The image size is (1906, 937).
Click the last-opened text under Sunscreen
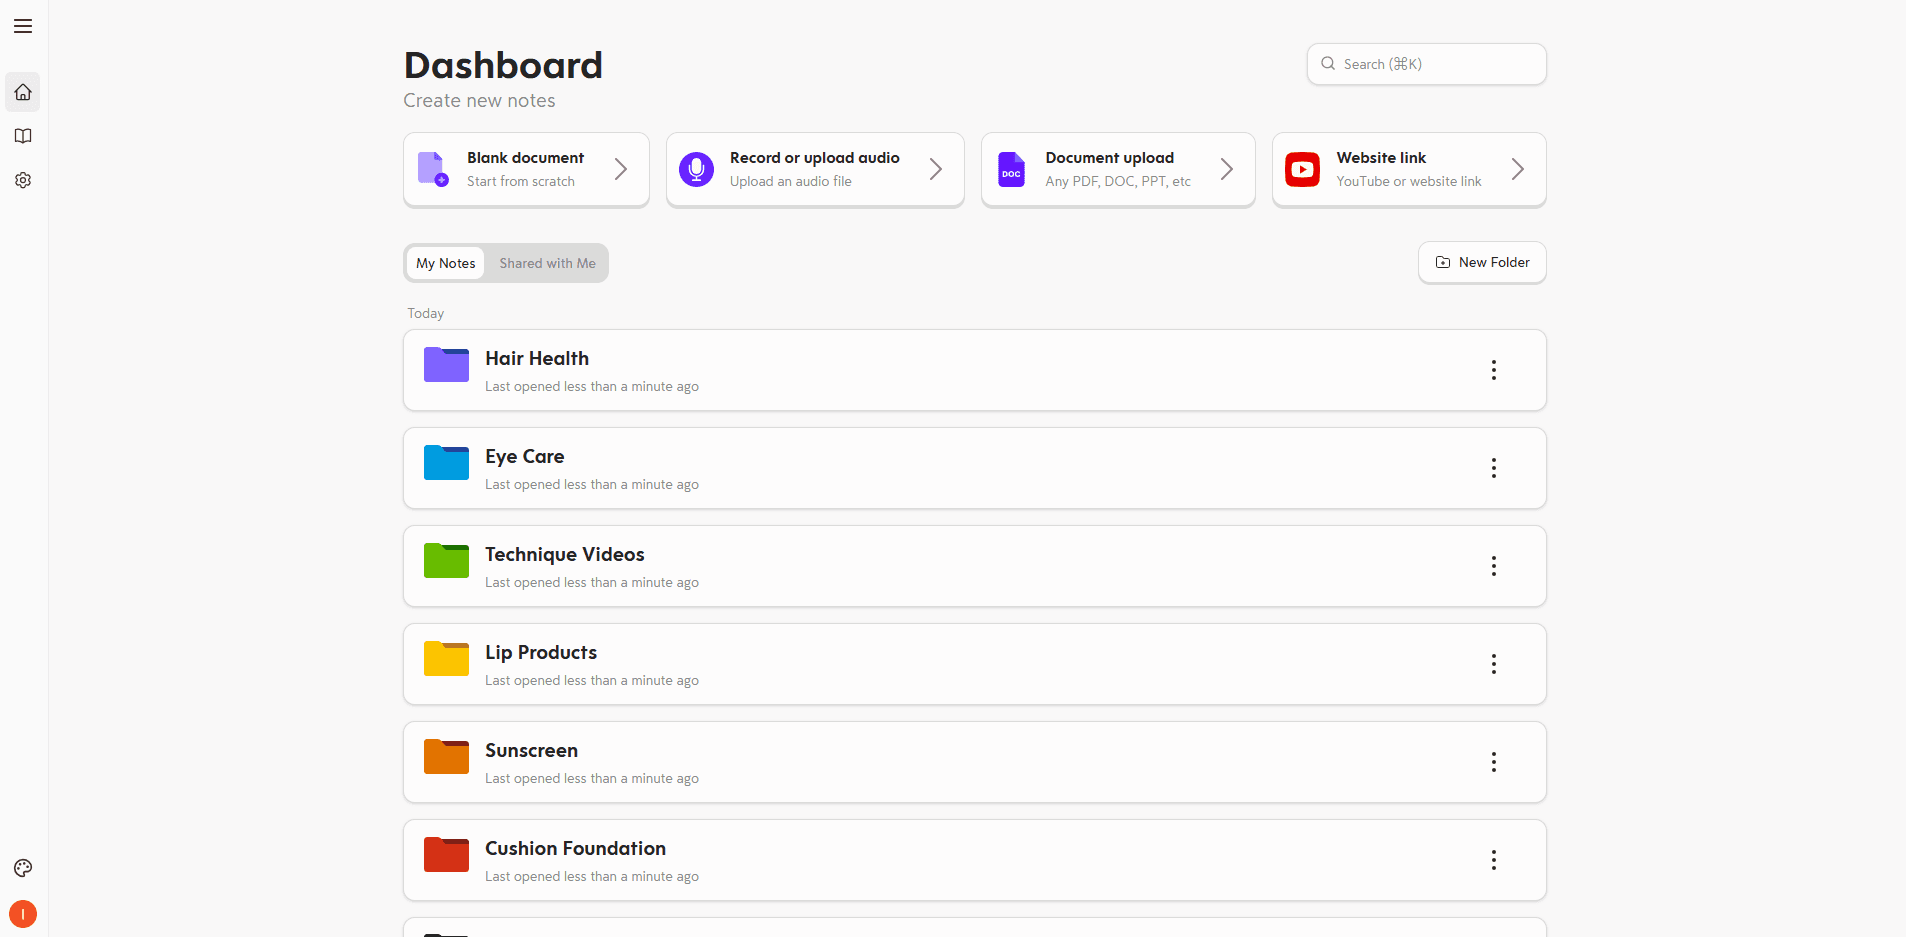pos(592,779)
